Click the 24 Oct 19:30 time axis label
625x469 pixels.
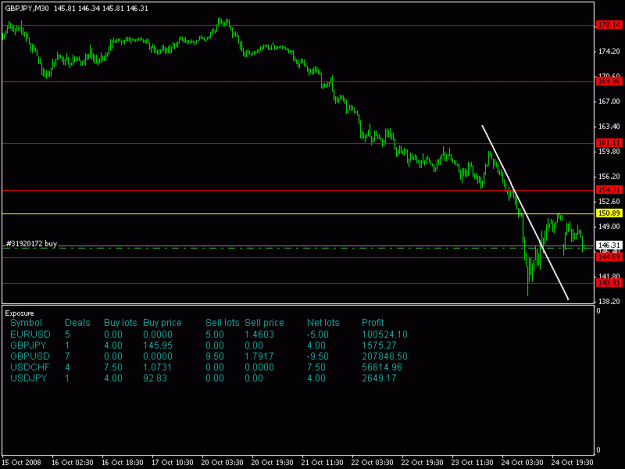pos(572,462)
